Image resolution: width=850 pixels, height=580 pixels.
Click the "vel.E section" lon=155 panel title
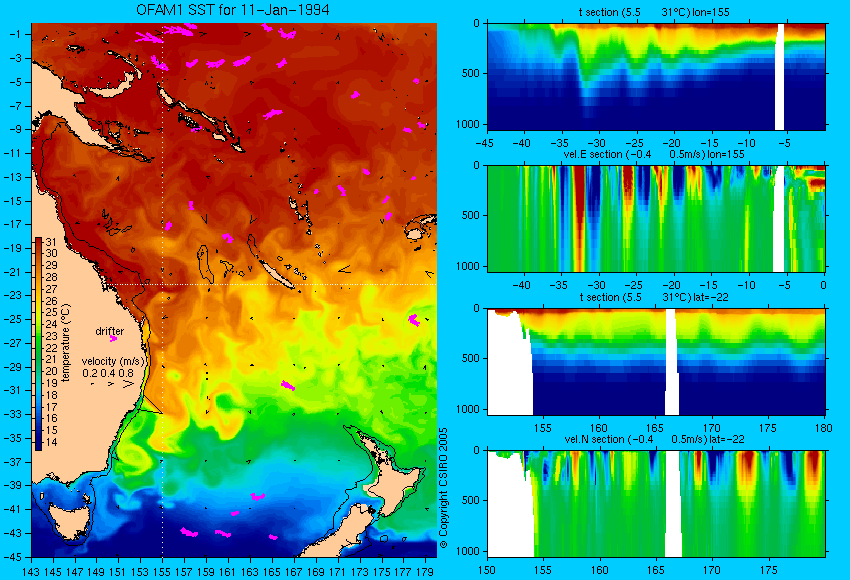654,154
